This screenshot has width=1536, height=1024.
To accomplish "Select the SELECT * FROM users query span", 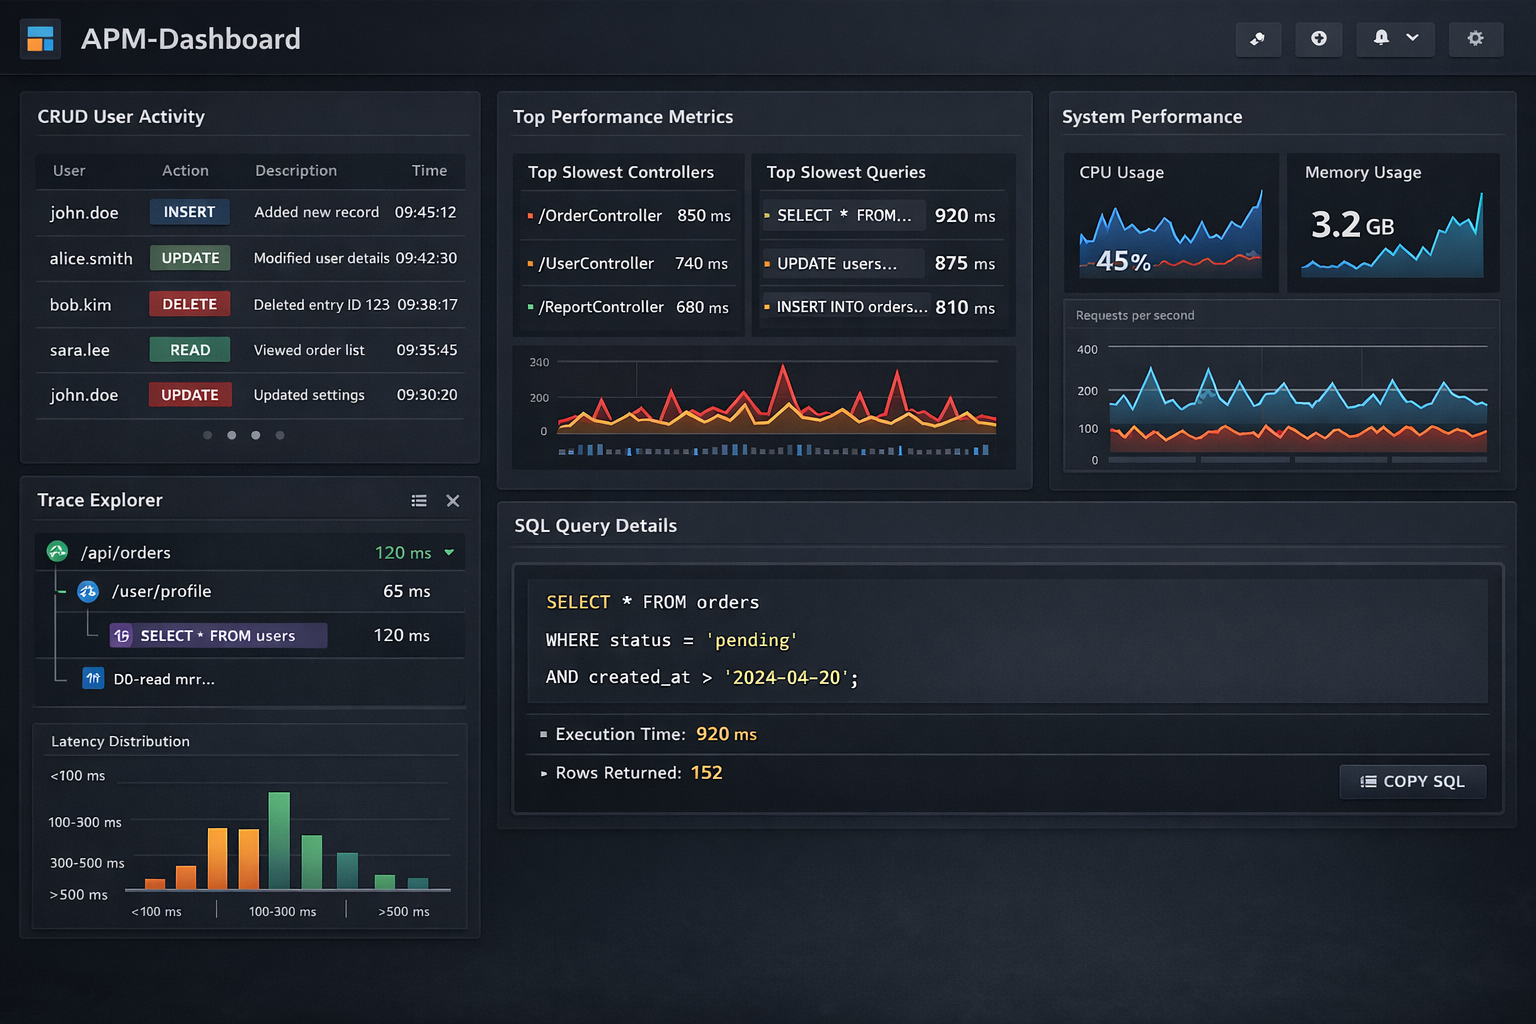I will tap(217, 635).
